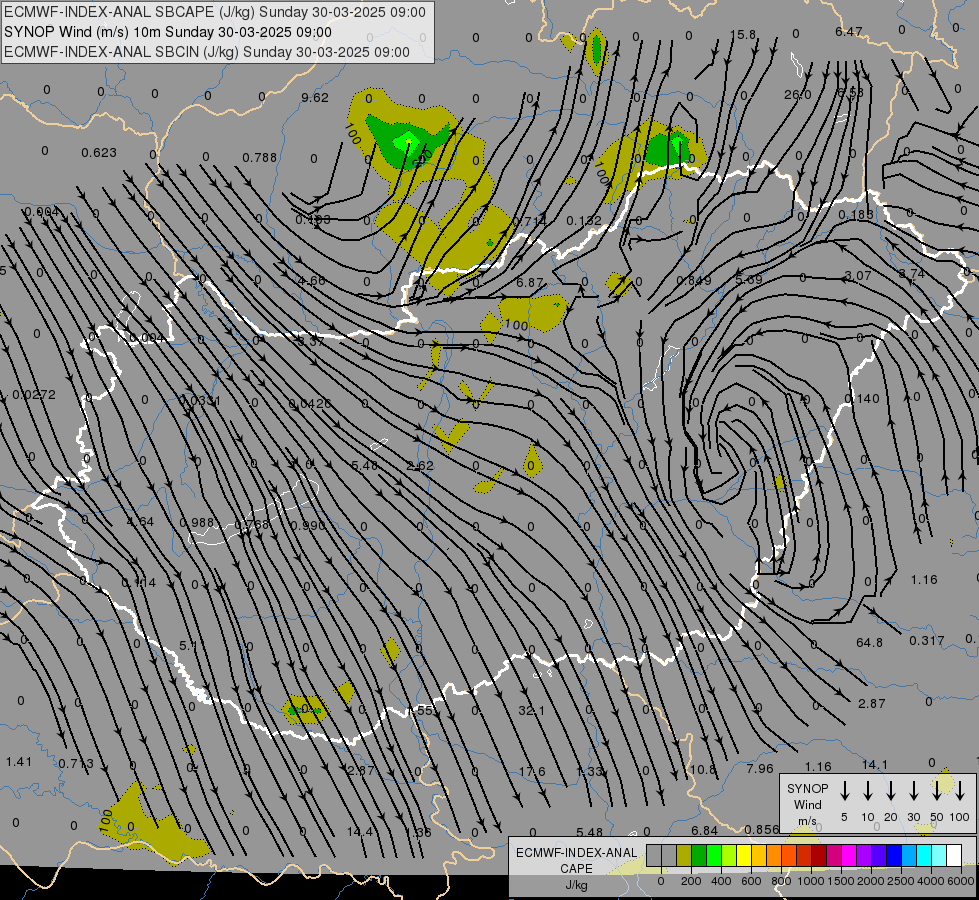Pick the dark red swatch at 1000 J/kg
979x900 pixels.
point(819,856)
